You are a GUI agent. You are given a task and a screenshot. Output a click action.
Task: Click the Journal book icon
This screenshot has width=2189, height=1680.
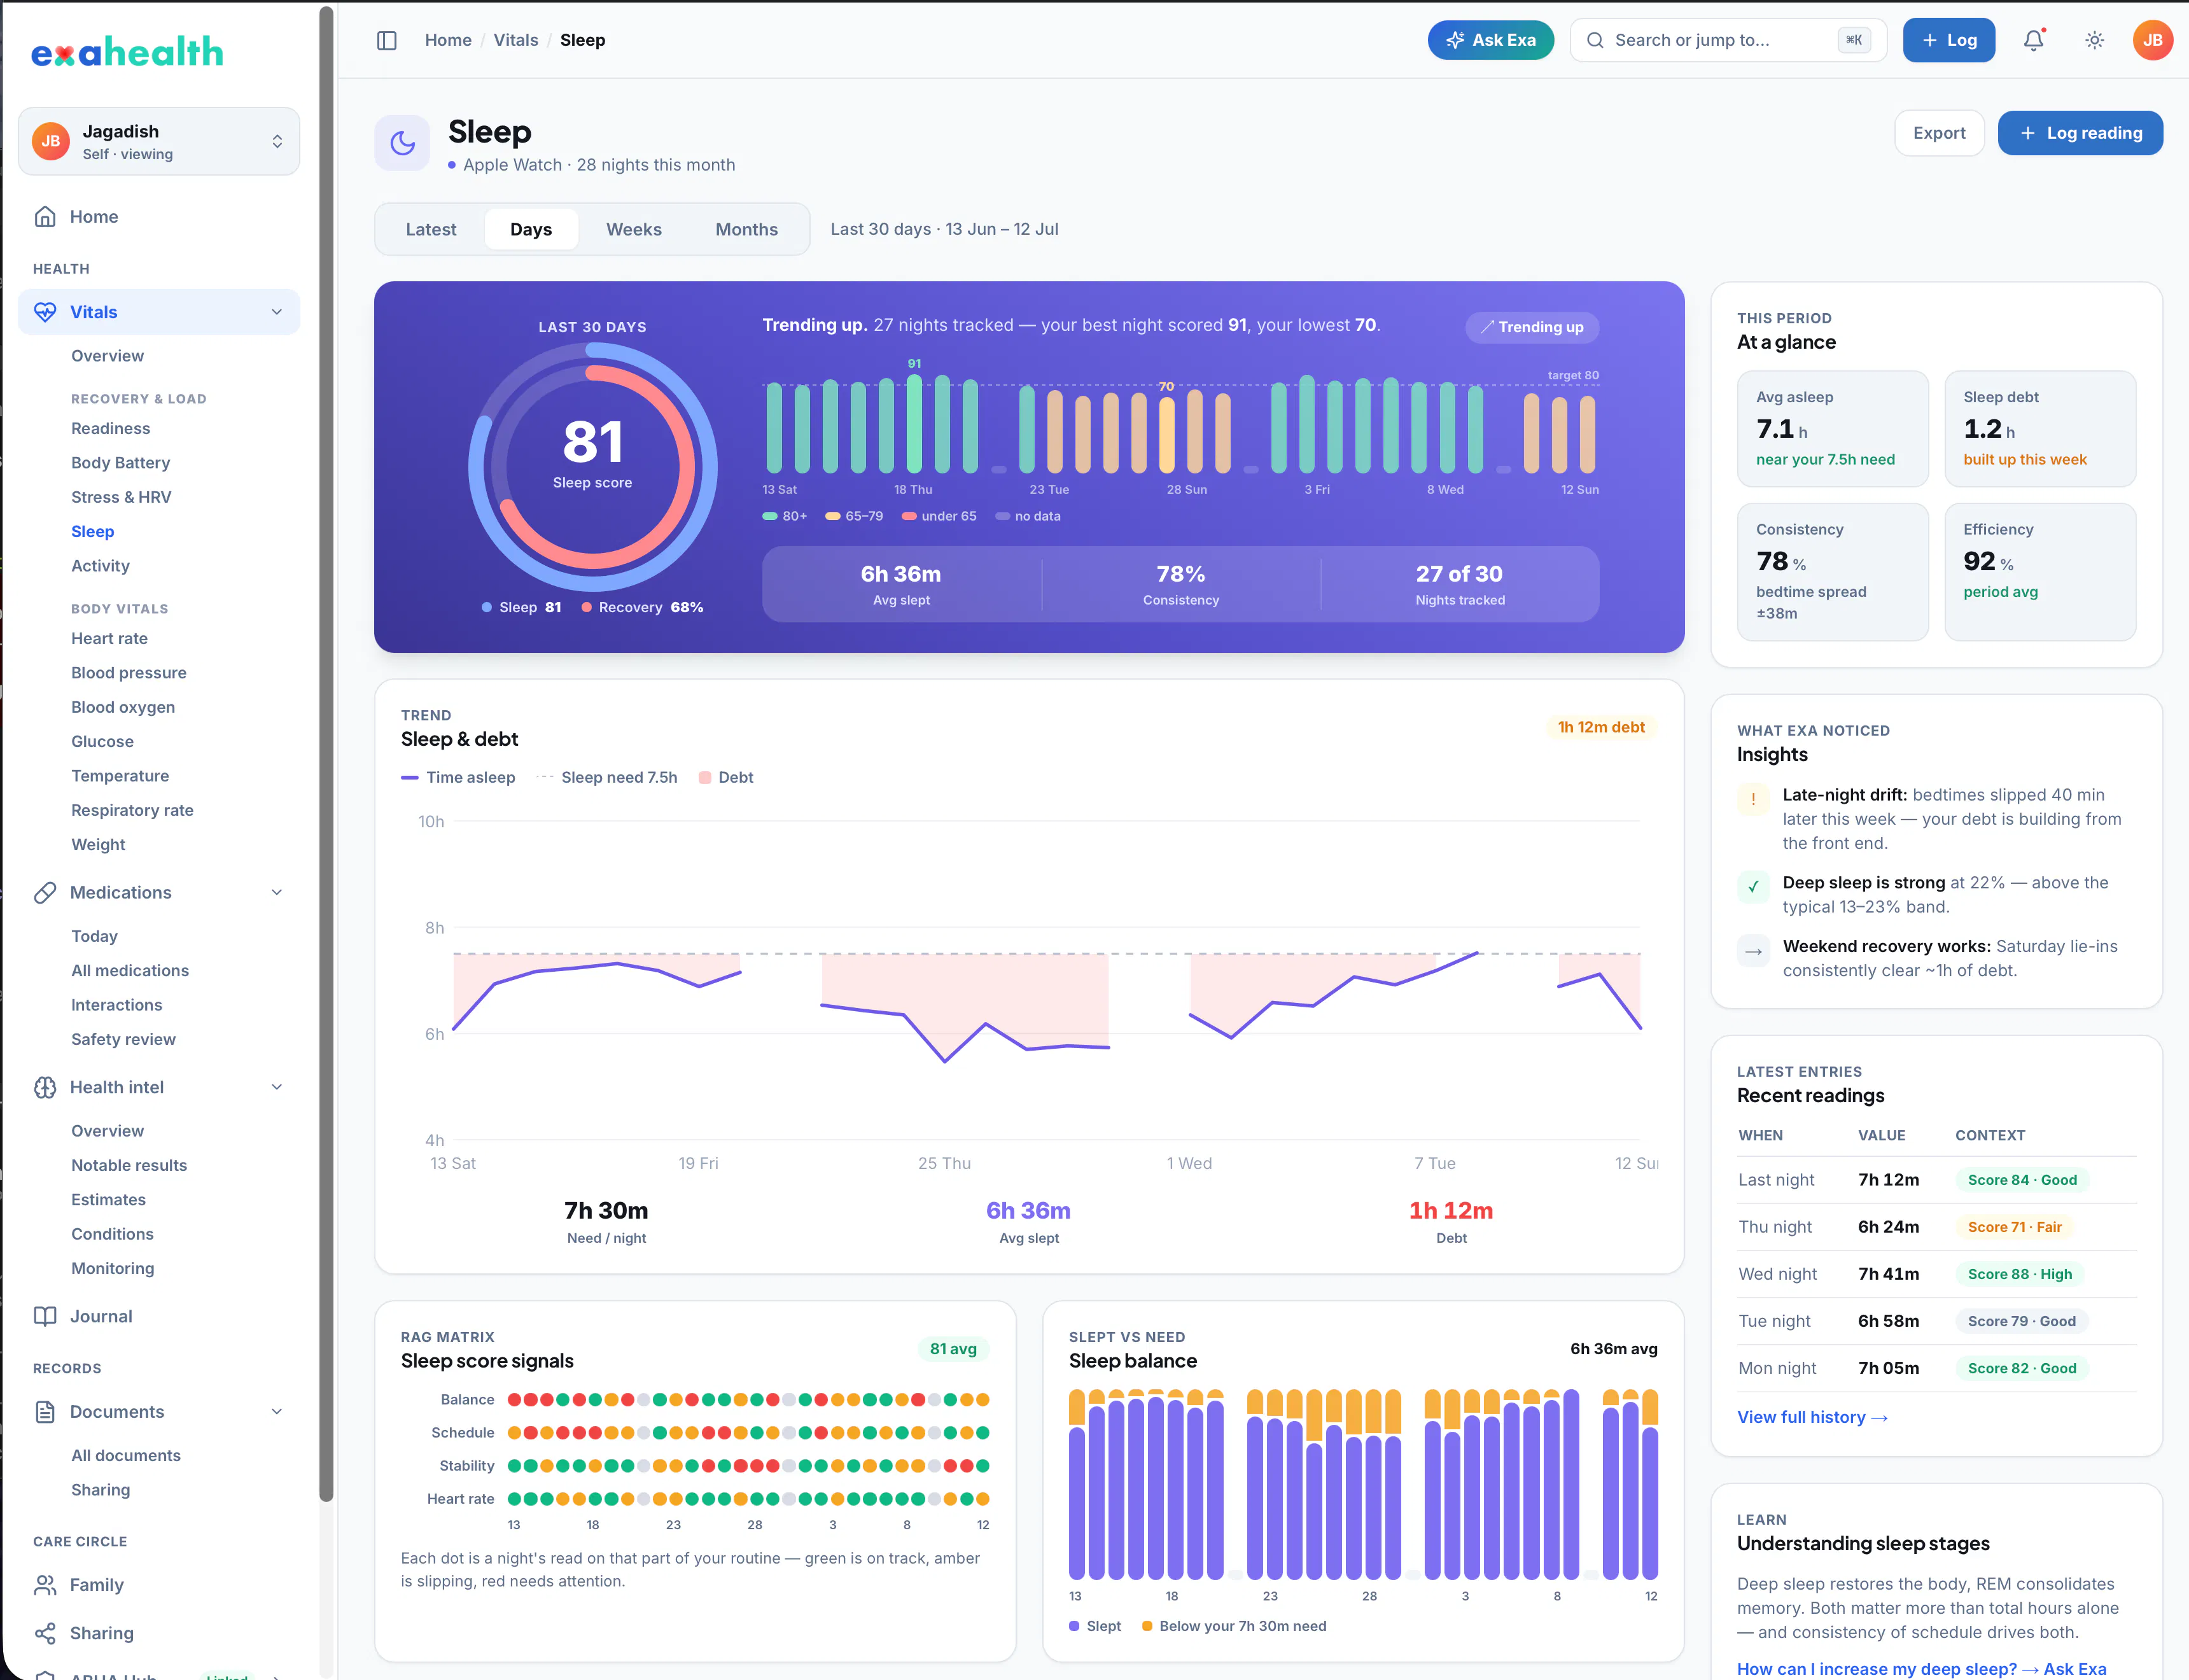[x=45, y=1316]
